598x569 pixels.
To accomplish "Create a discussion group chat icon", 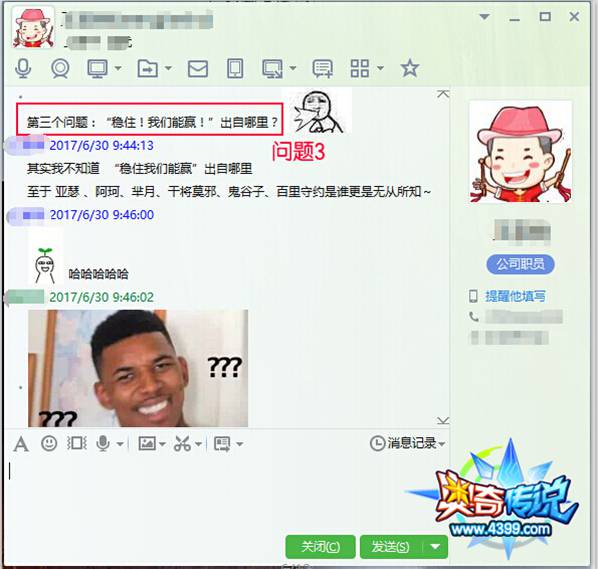I will coord(323,69).
